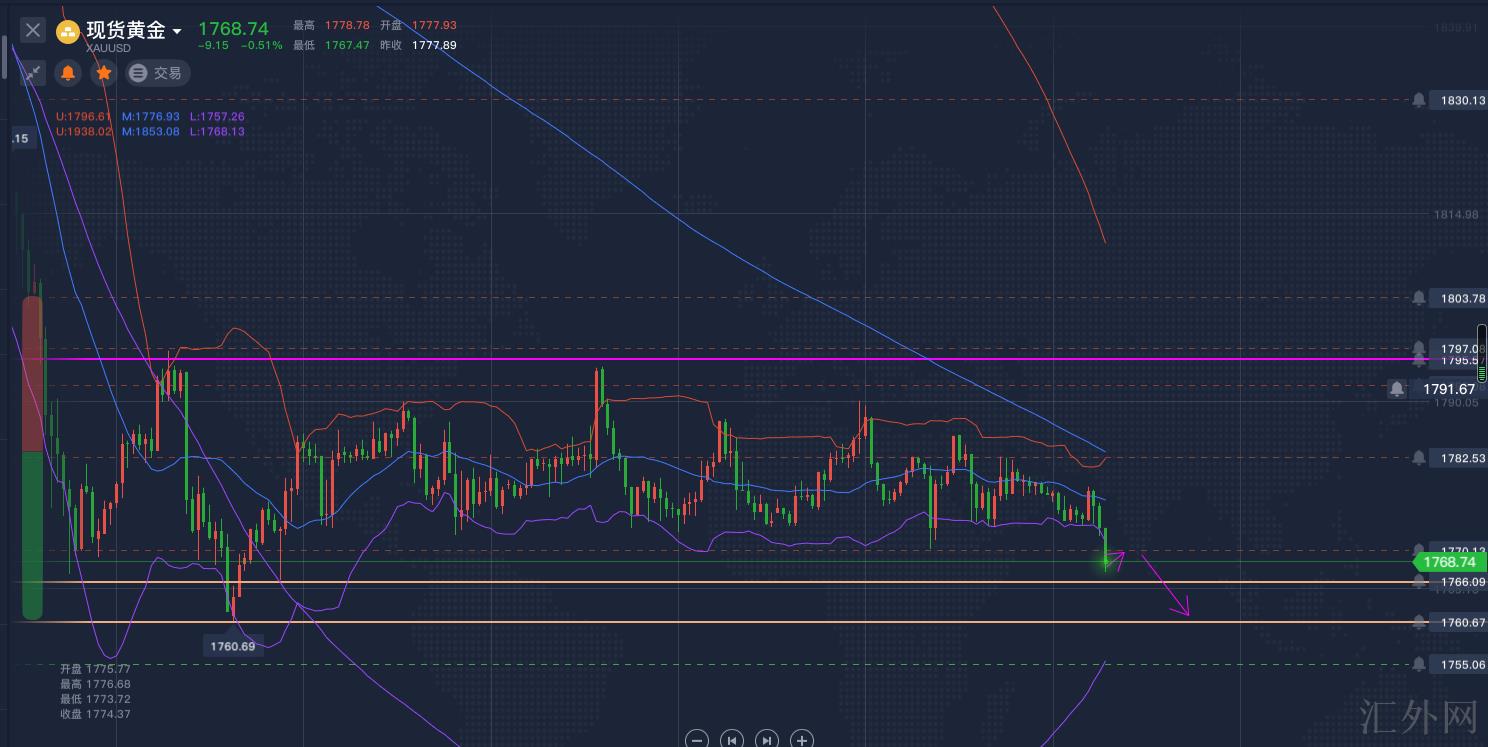Click the vertical slider on right edge
Viewport: 1488px width, 747px height.
[x=1481, y=352]
